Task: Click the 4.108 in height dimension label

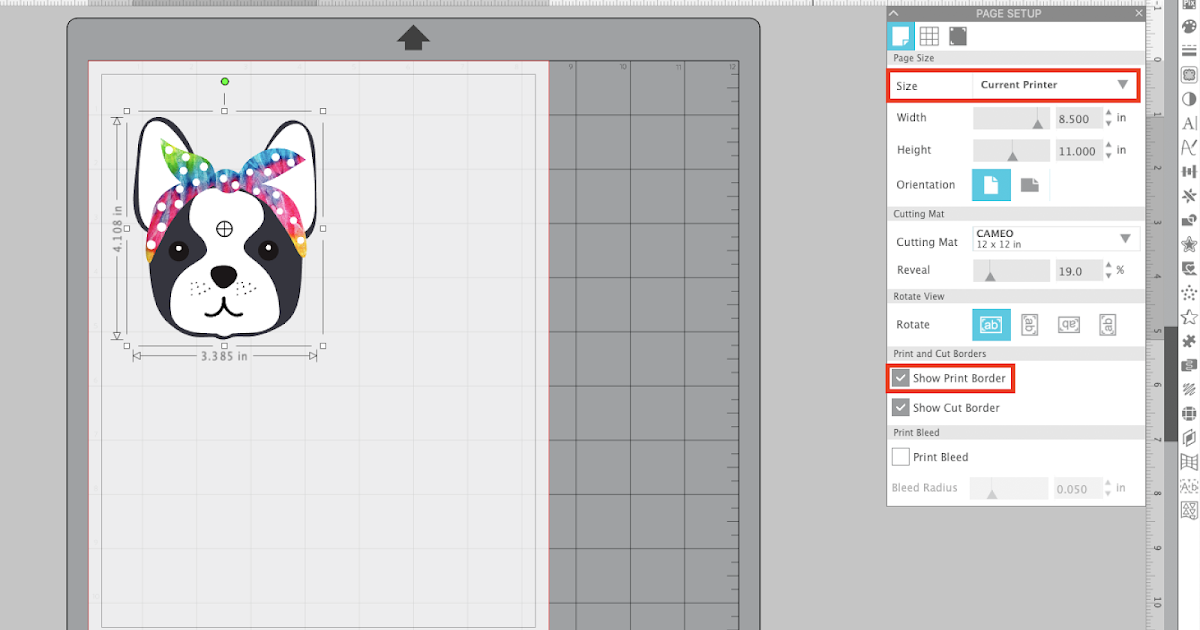Action: tap(118, 229)
